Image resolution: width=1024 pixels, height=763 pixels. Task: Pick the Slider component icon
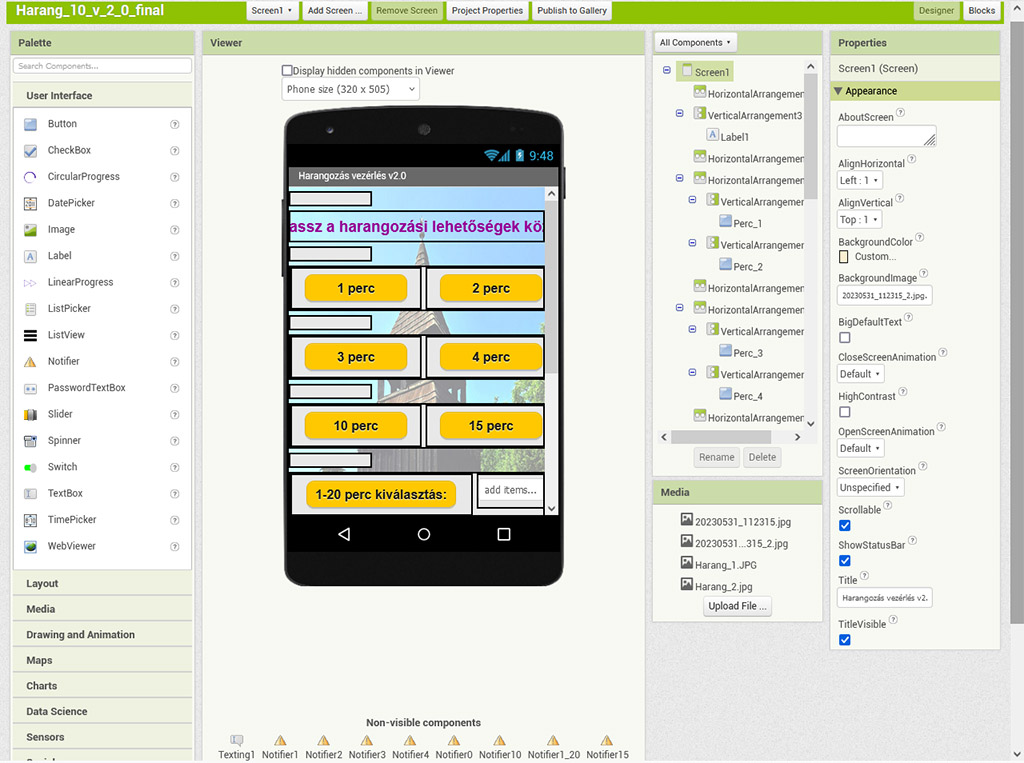click(30, 415)
